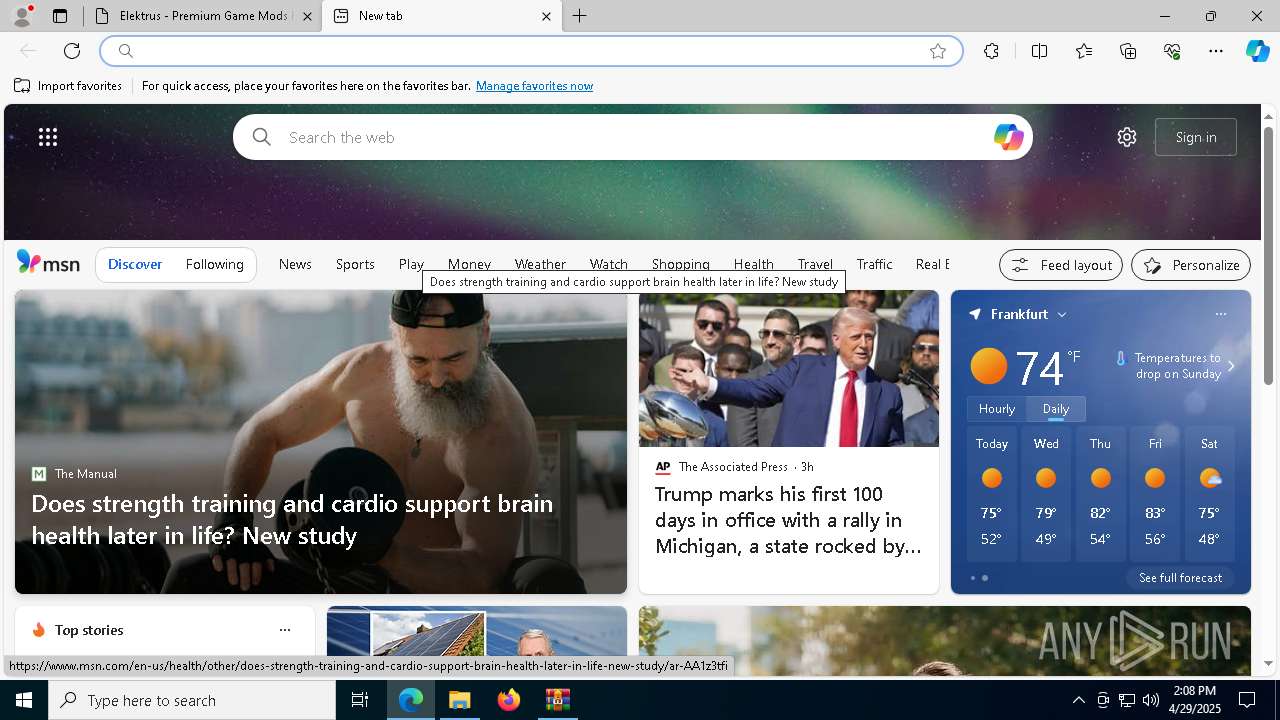This screenshot has height=720, width=1280.
Task: Select the Discover feed tab
Action: pos(135,264)
